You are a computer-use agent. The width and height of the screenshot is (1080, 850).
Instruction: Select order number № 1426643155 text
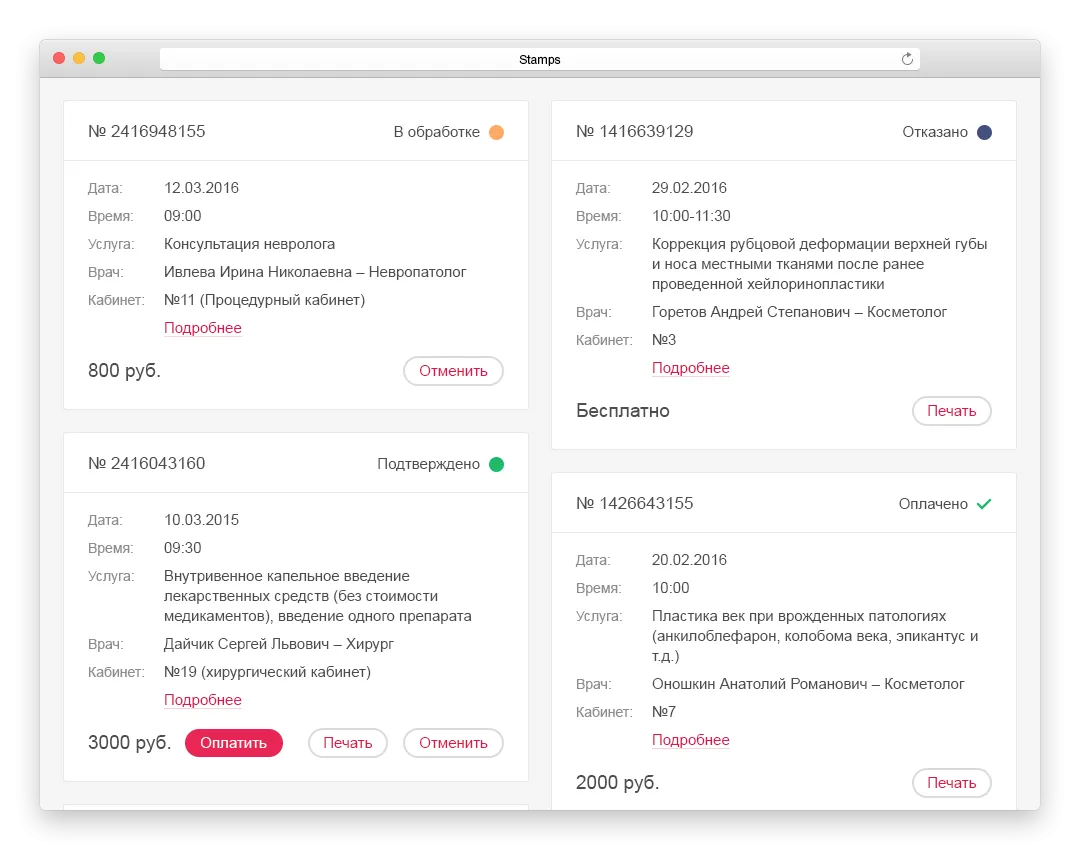pos(634,504)
